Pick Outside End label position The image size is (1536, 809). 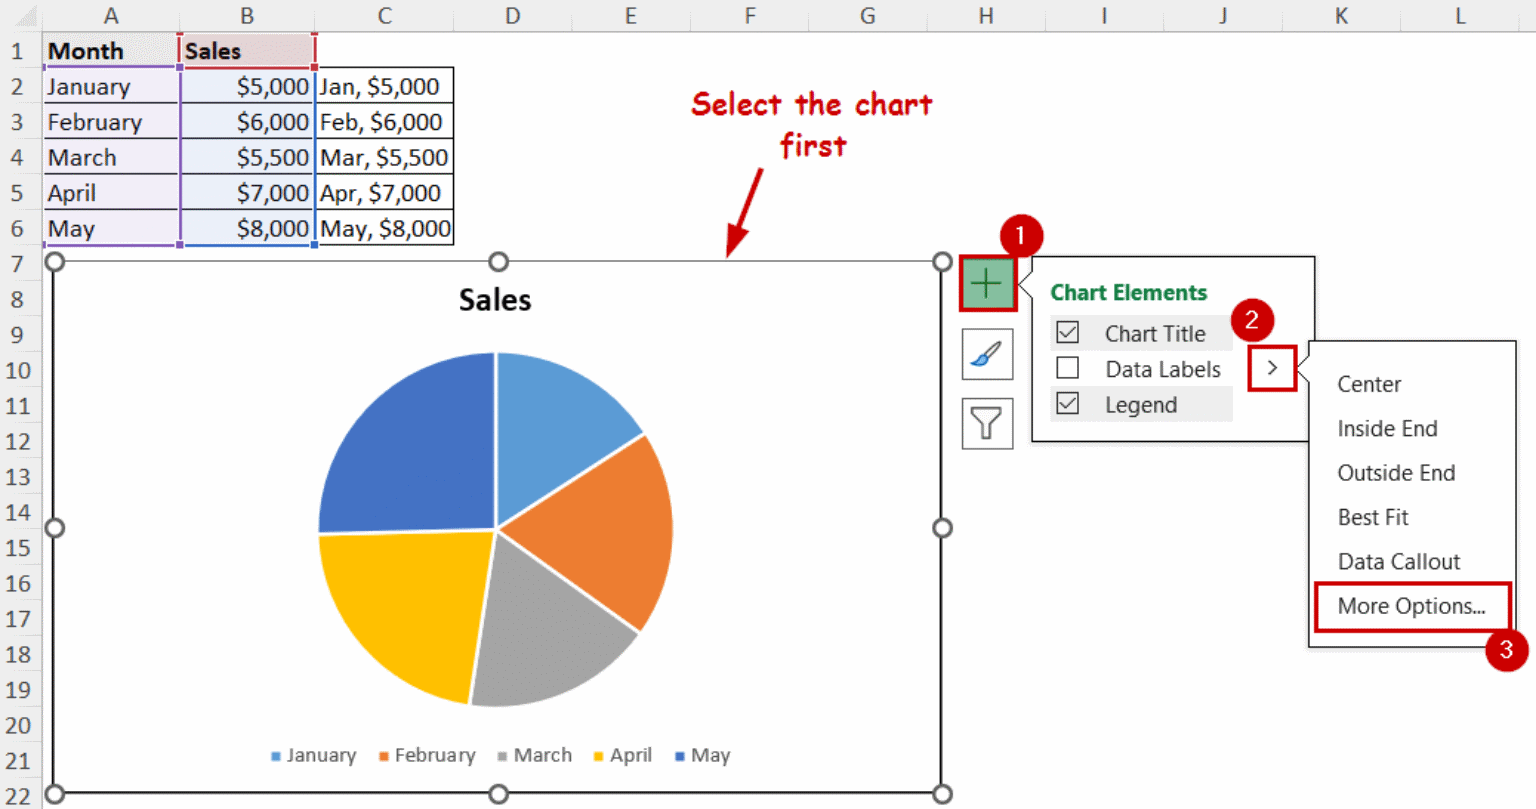pos(1396,473)
